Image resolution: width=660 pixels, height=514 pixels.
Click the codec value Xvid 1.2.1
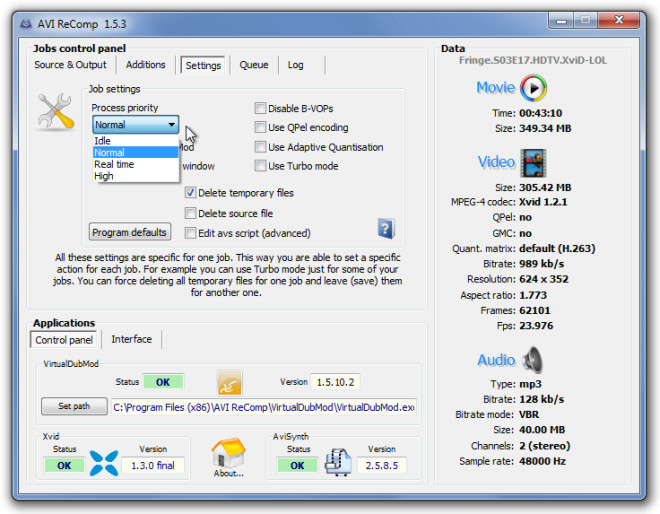pos(543,202)
